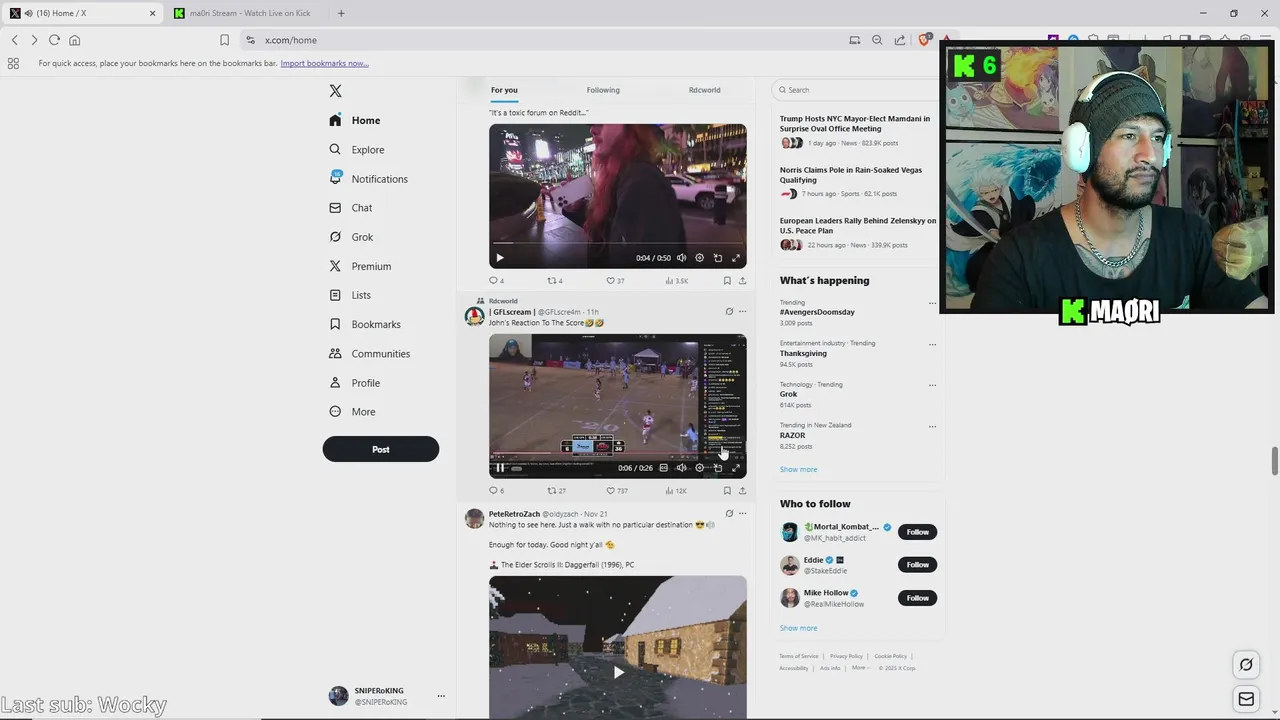The height and width of the screenshot is (720, 1280).
Task: Click into the X Search field
Action: [x=855, y=90]
